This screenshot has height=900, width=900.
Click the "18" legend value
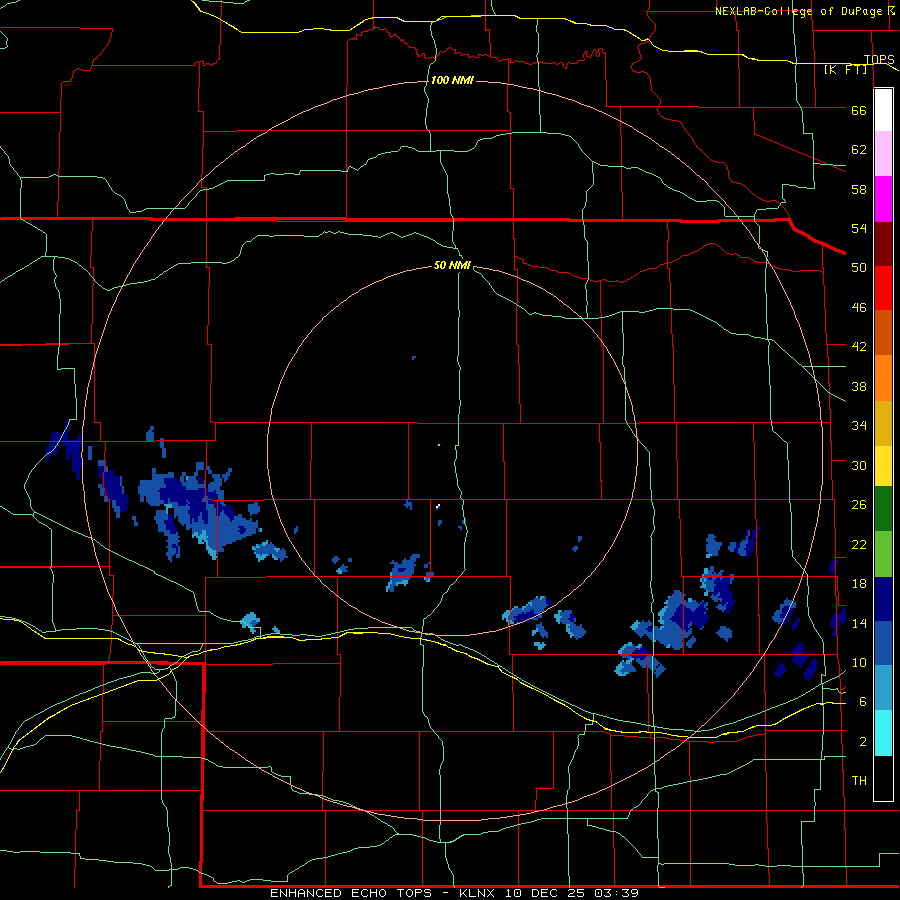tap(859, 584)
